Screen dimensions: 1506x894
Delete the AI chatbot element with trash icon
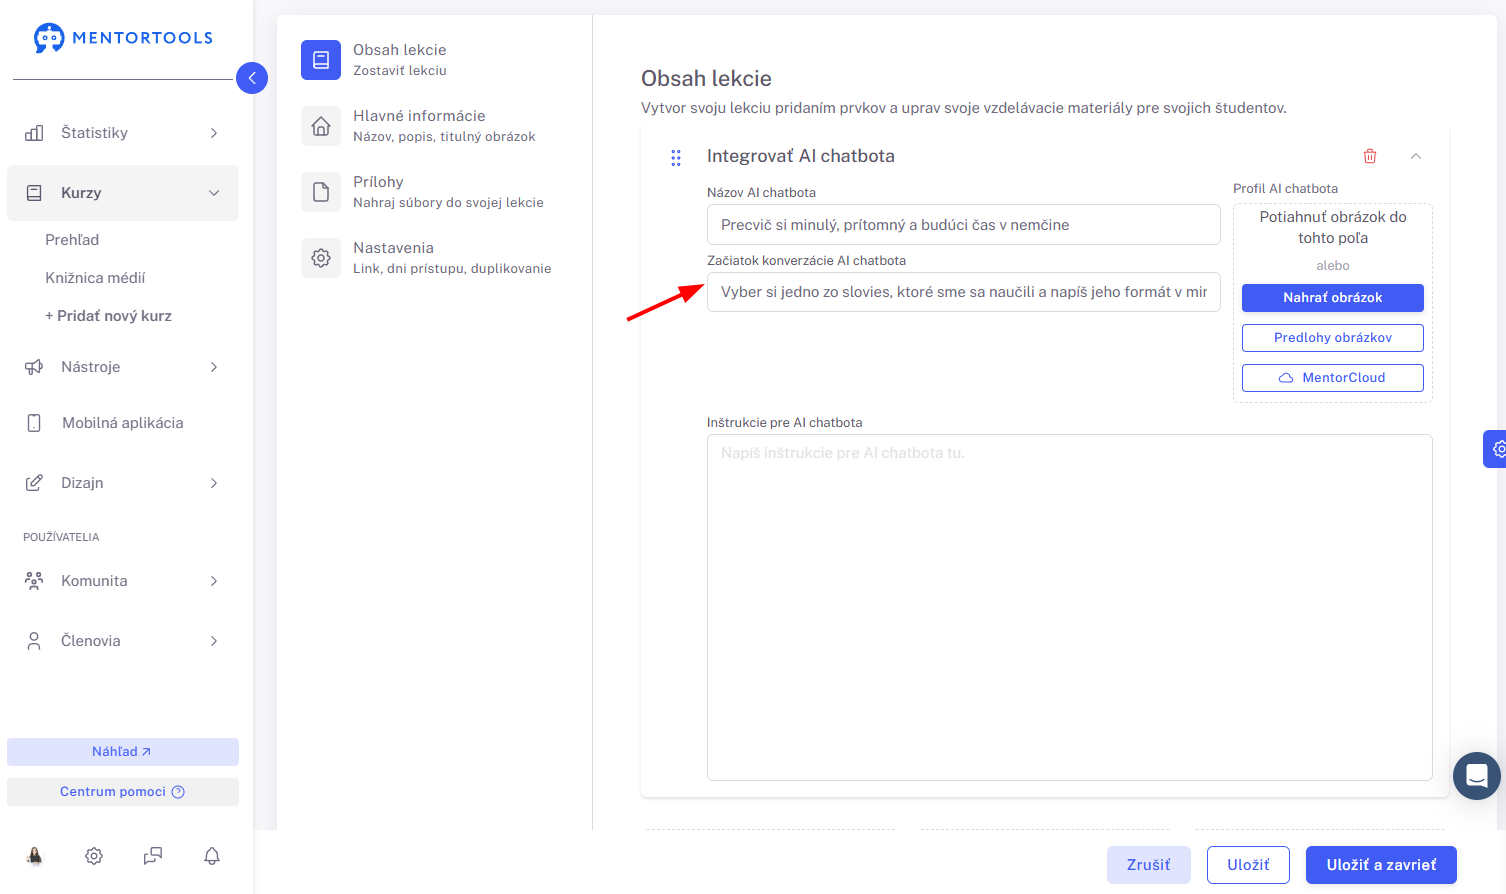tap(1370, 156)
